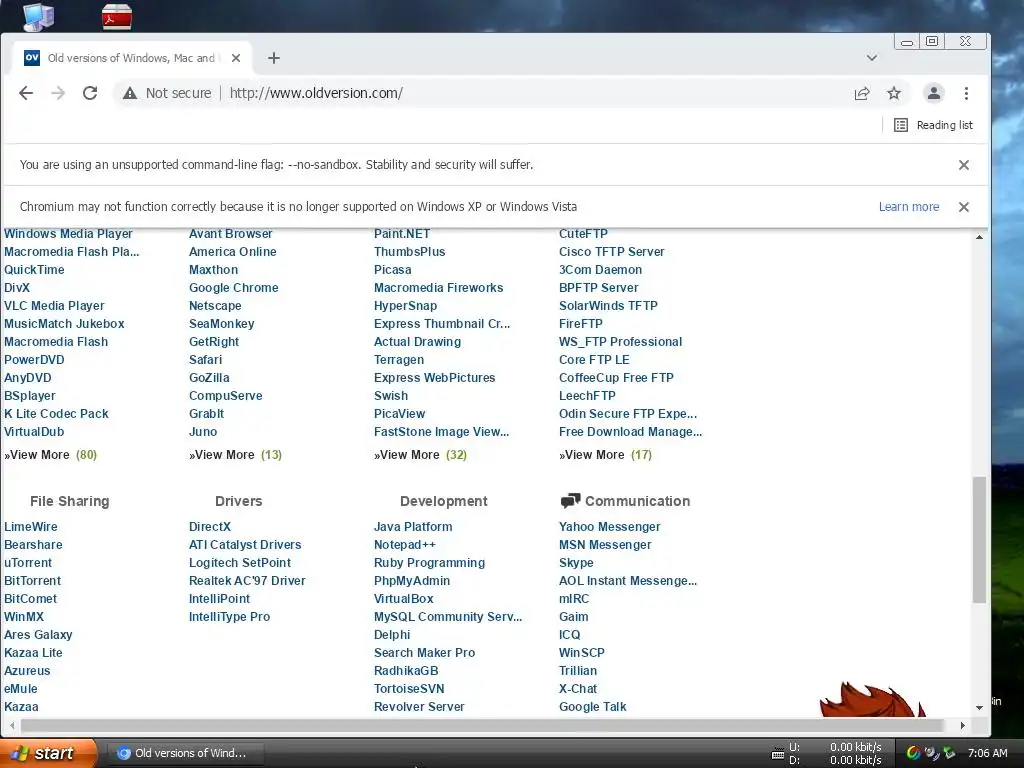Click the TortoiseSVN link

(409, 689)
